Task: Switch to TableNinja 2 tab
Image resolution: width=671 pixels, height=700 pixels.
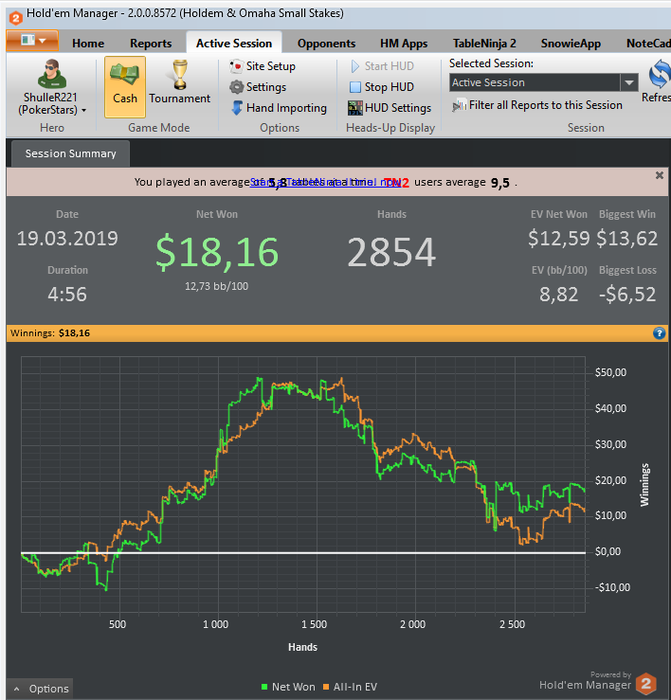Action: click(484, 43)
